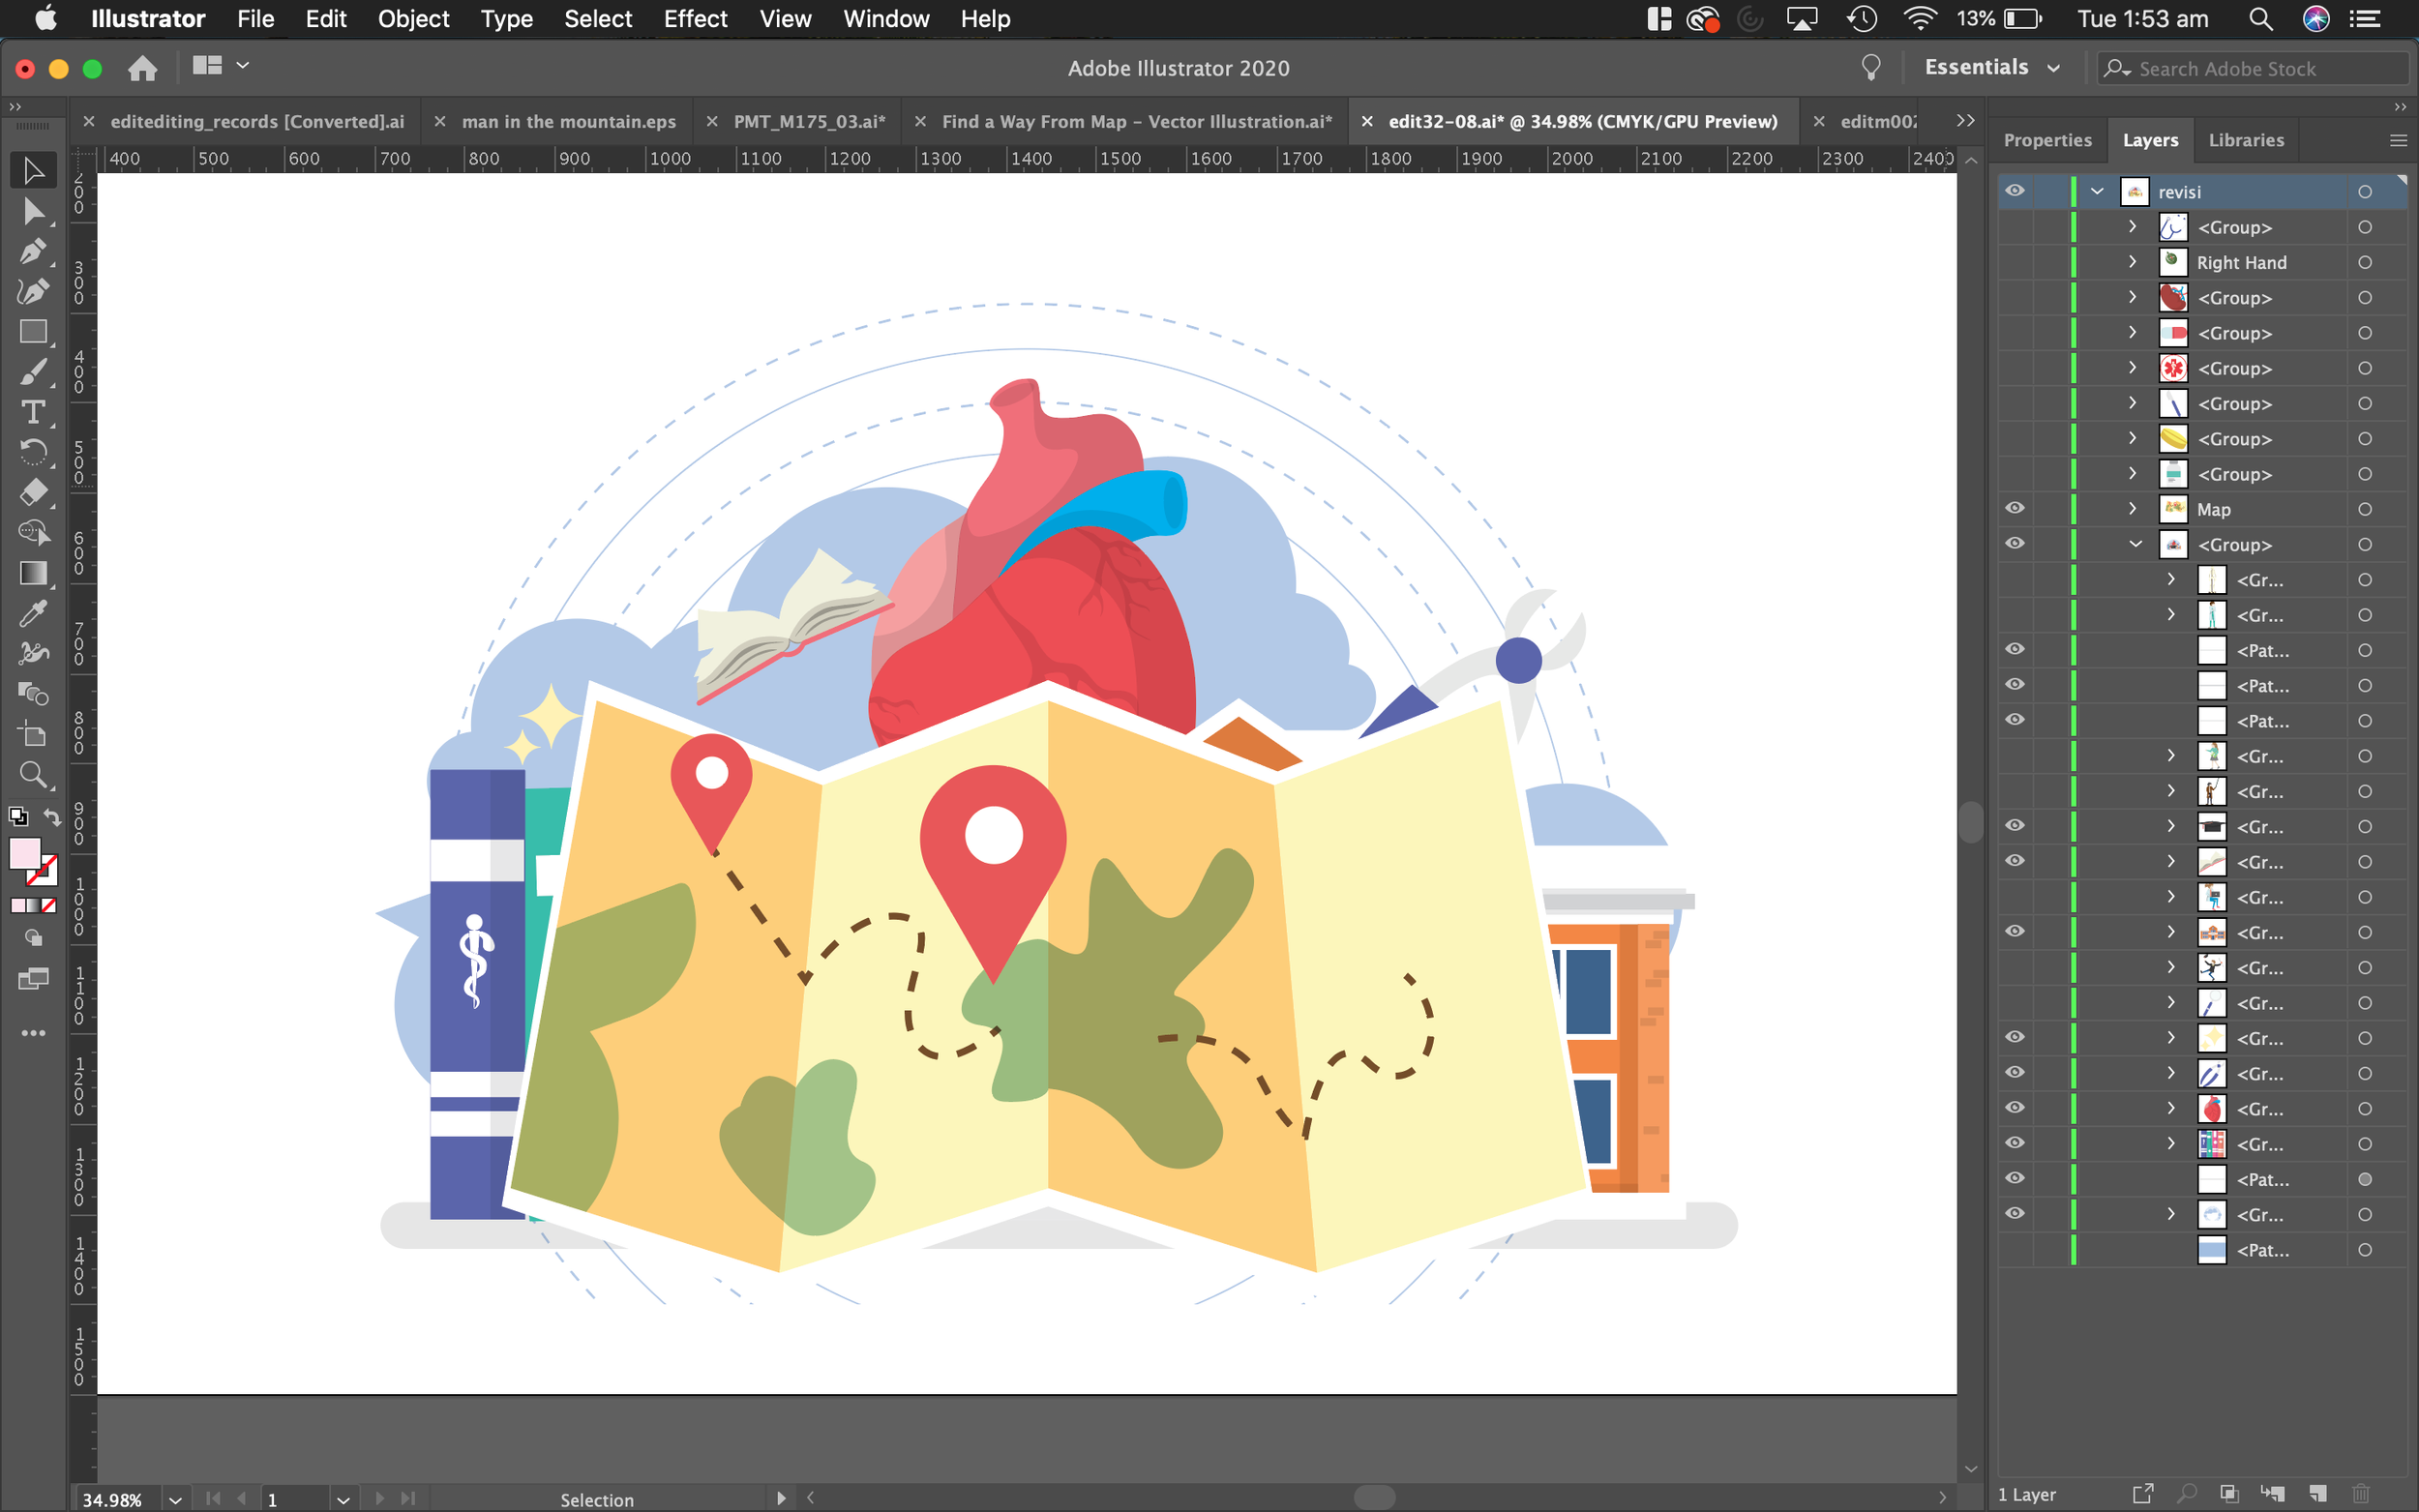Hide the Map layer

(2014, 508)
